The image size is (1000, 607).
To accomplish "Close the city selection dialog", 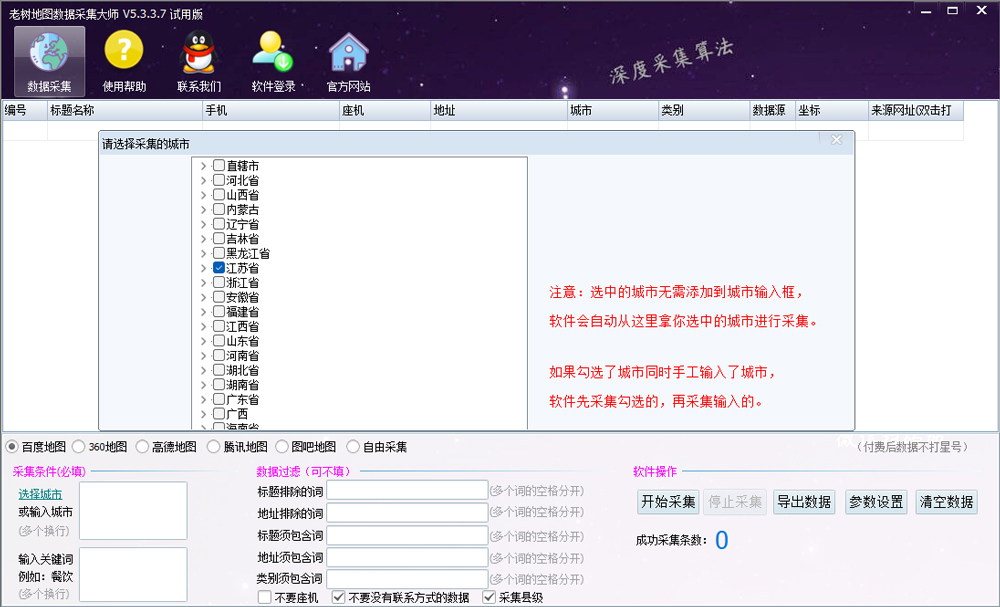I will click(x=836, y=140).
